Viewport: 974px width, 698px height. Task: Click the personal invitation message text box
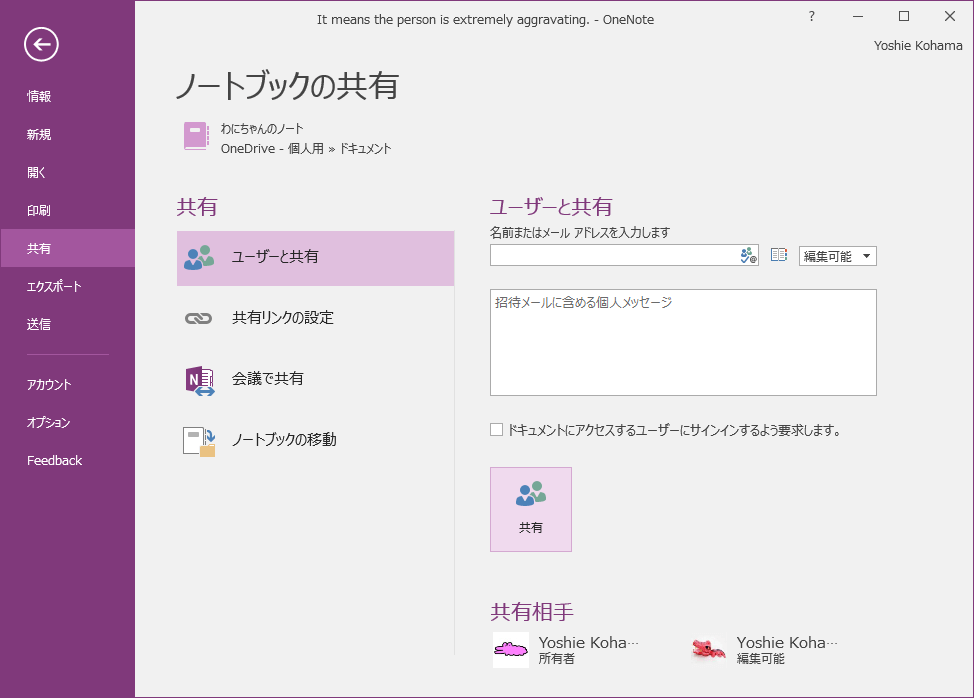click(x=683, y=342)
